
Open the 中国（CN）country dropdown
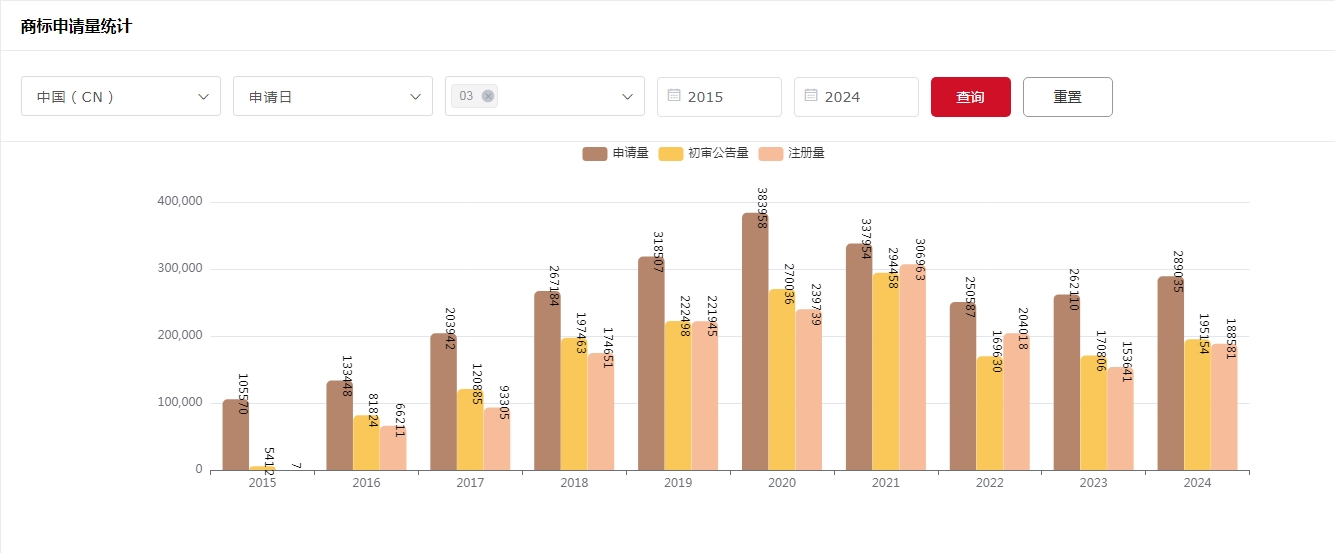pyautogui.click(x=121, y=97)
